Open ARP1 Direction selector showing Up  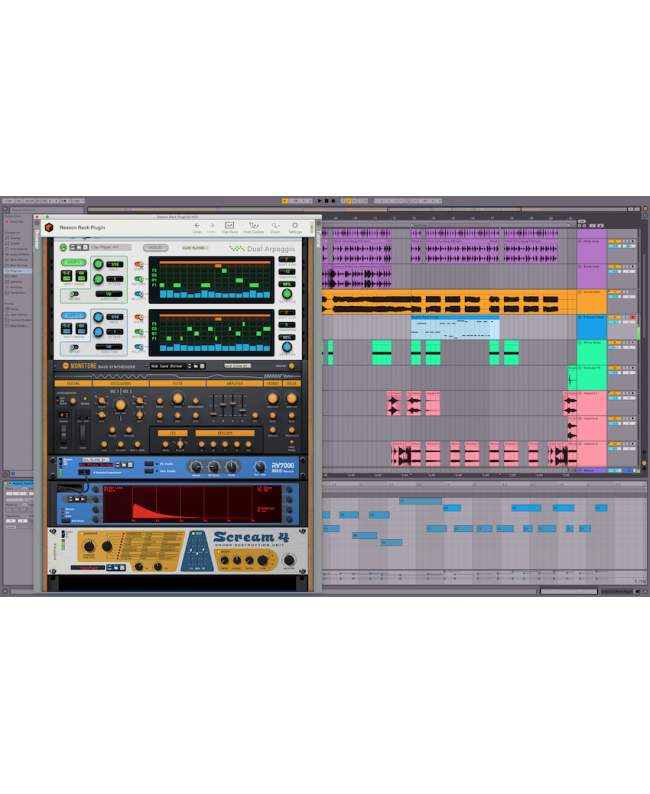pos(110,294)
